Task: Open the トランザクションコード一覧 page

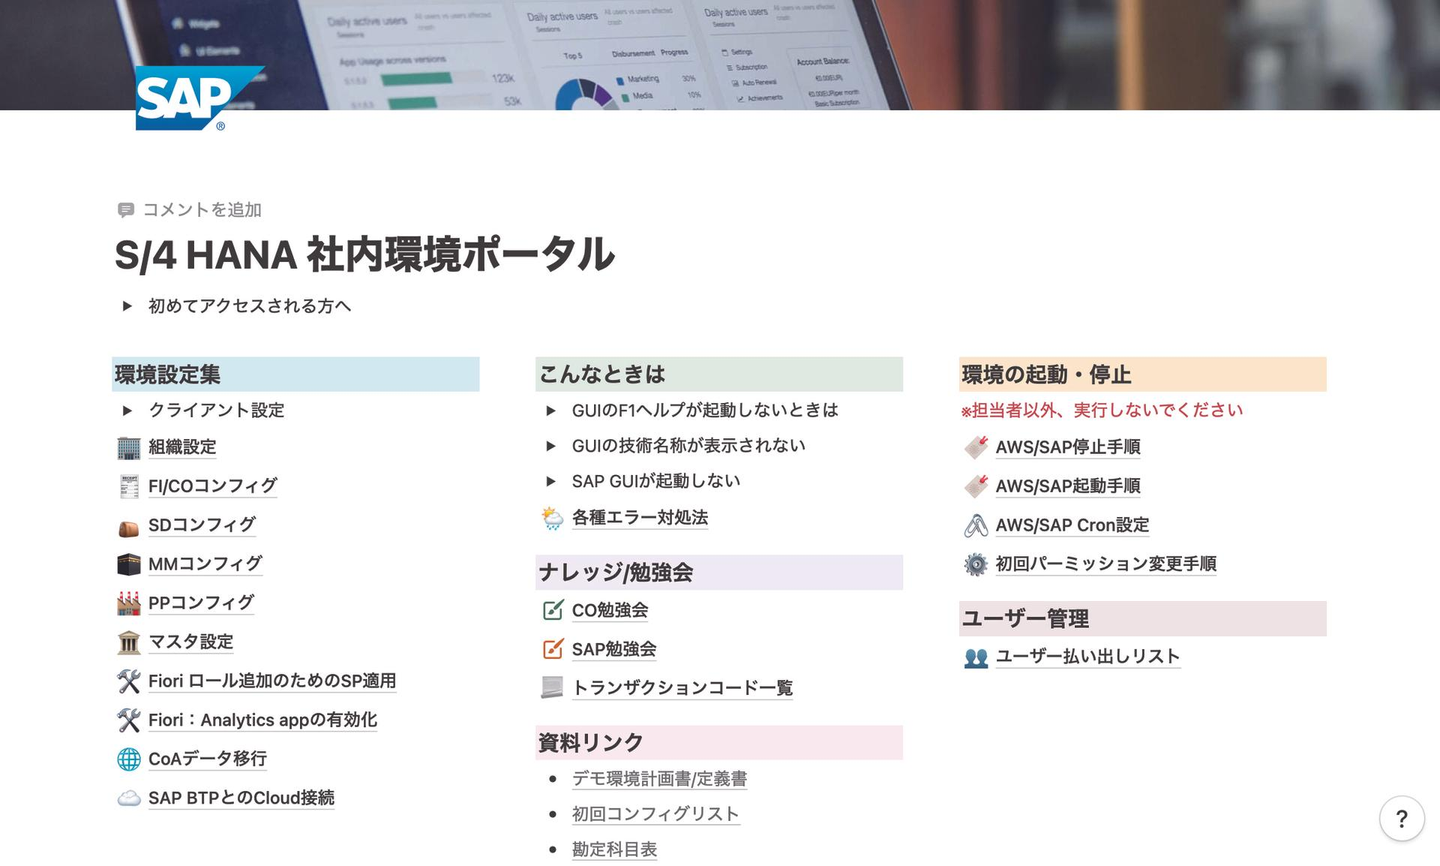Action: click(x=683, y=688)
